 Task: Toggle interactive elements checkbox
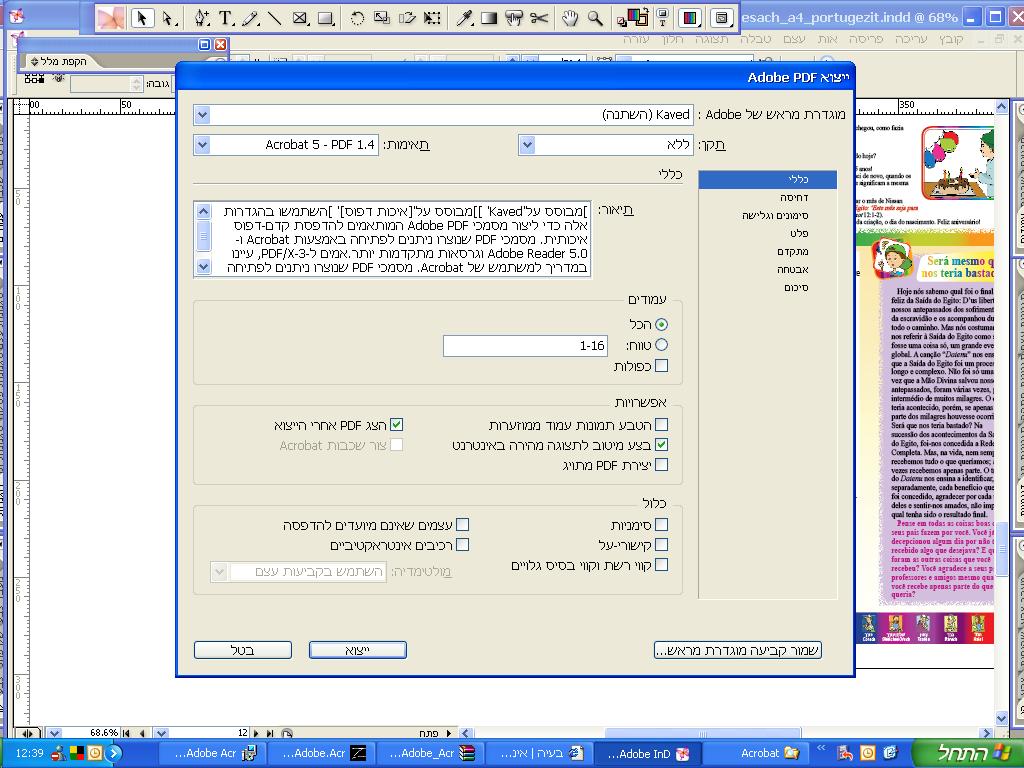462,545
